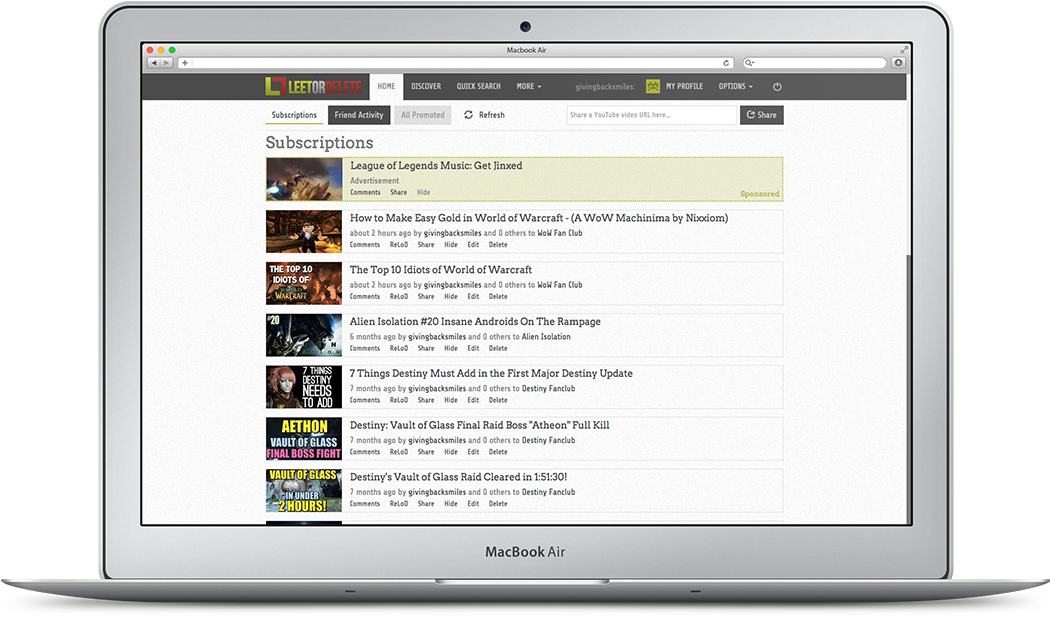Open The Top 10 Idiots of World of Warcraft

(x=441, y=269)
